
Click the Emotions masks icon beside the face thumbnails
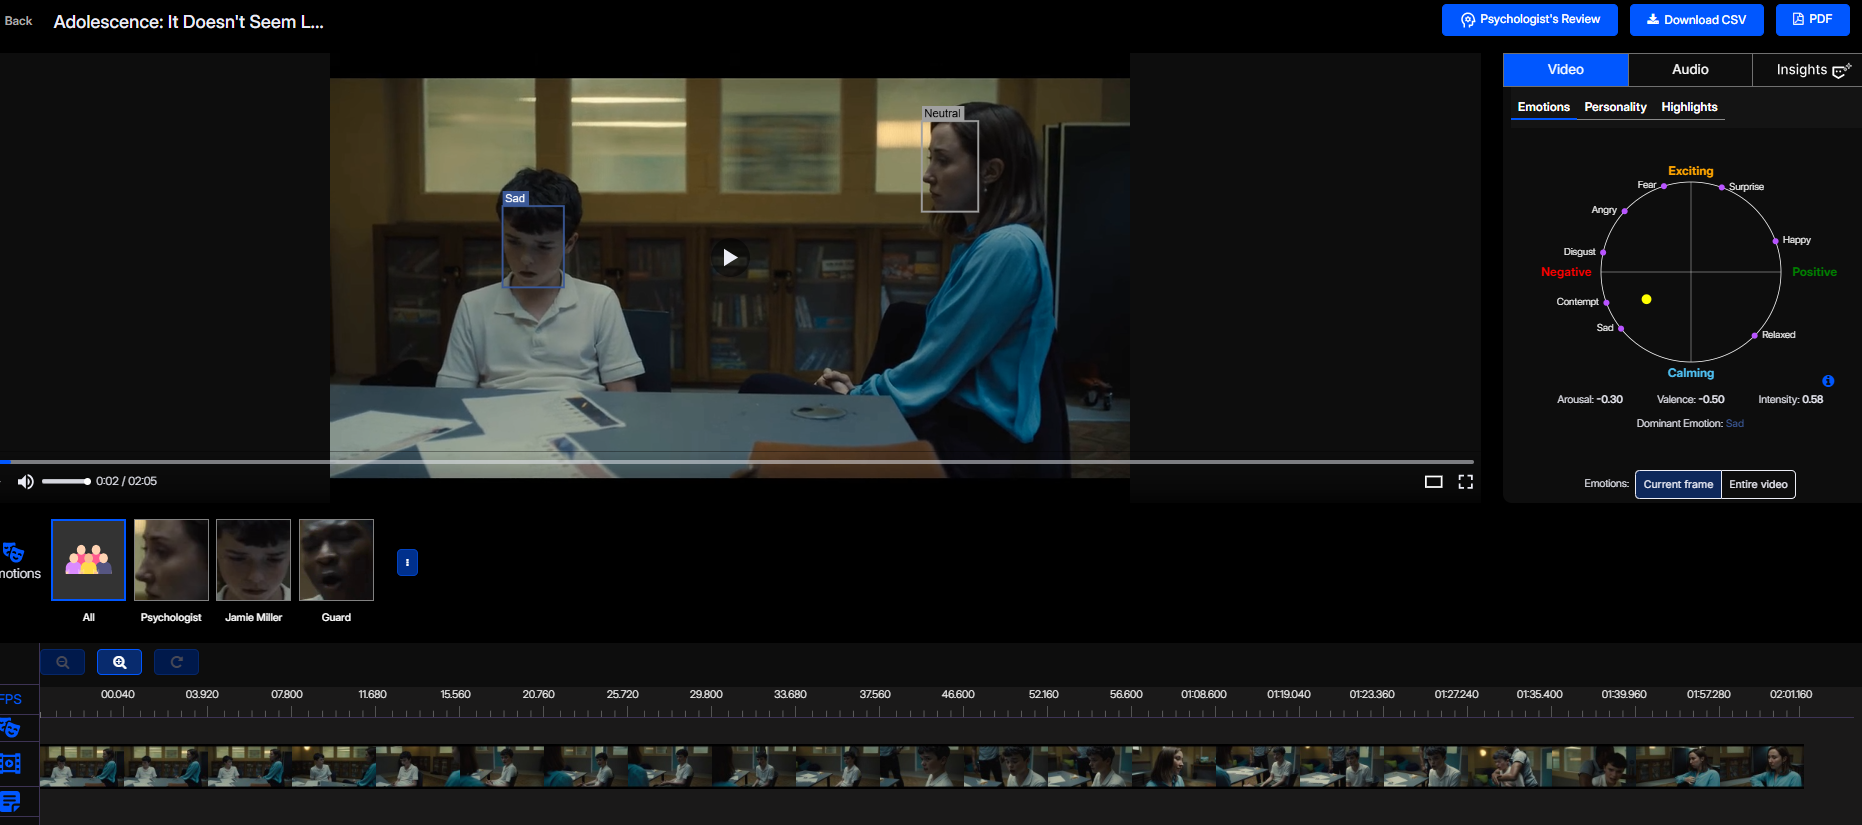point(14,552)
